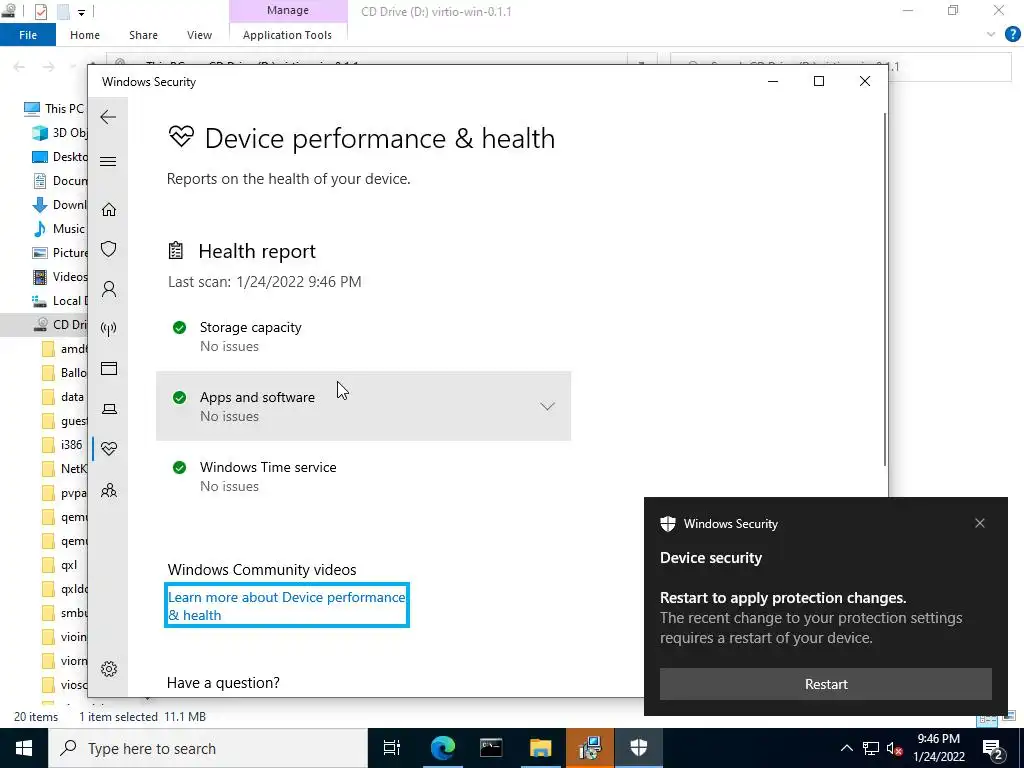Open the hamburger navigation menu in Windows Security
This screenshot has height=768, width=1024.
click(x=108, y=161)
